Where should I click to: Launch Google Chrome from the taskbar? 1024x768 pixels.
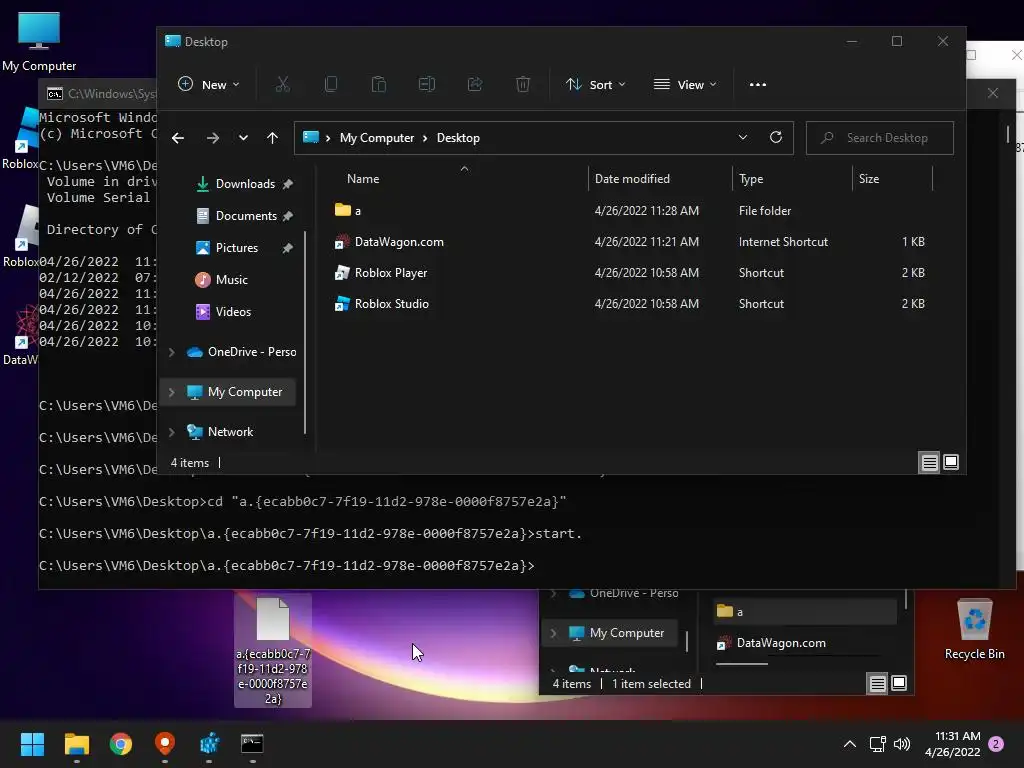(121, 744)
